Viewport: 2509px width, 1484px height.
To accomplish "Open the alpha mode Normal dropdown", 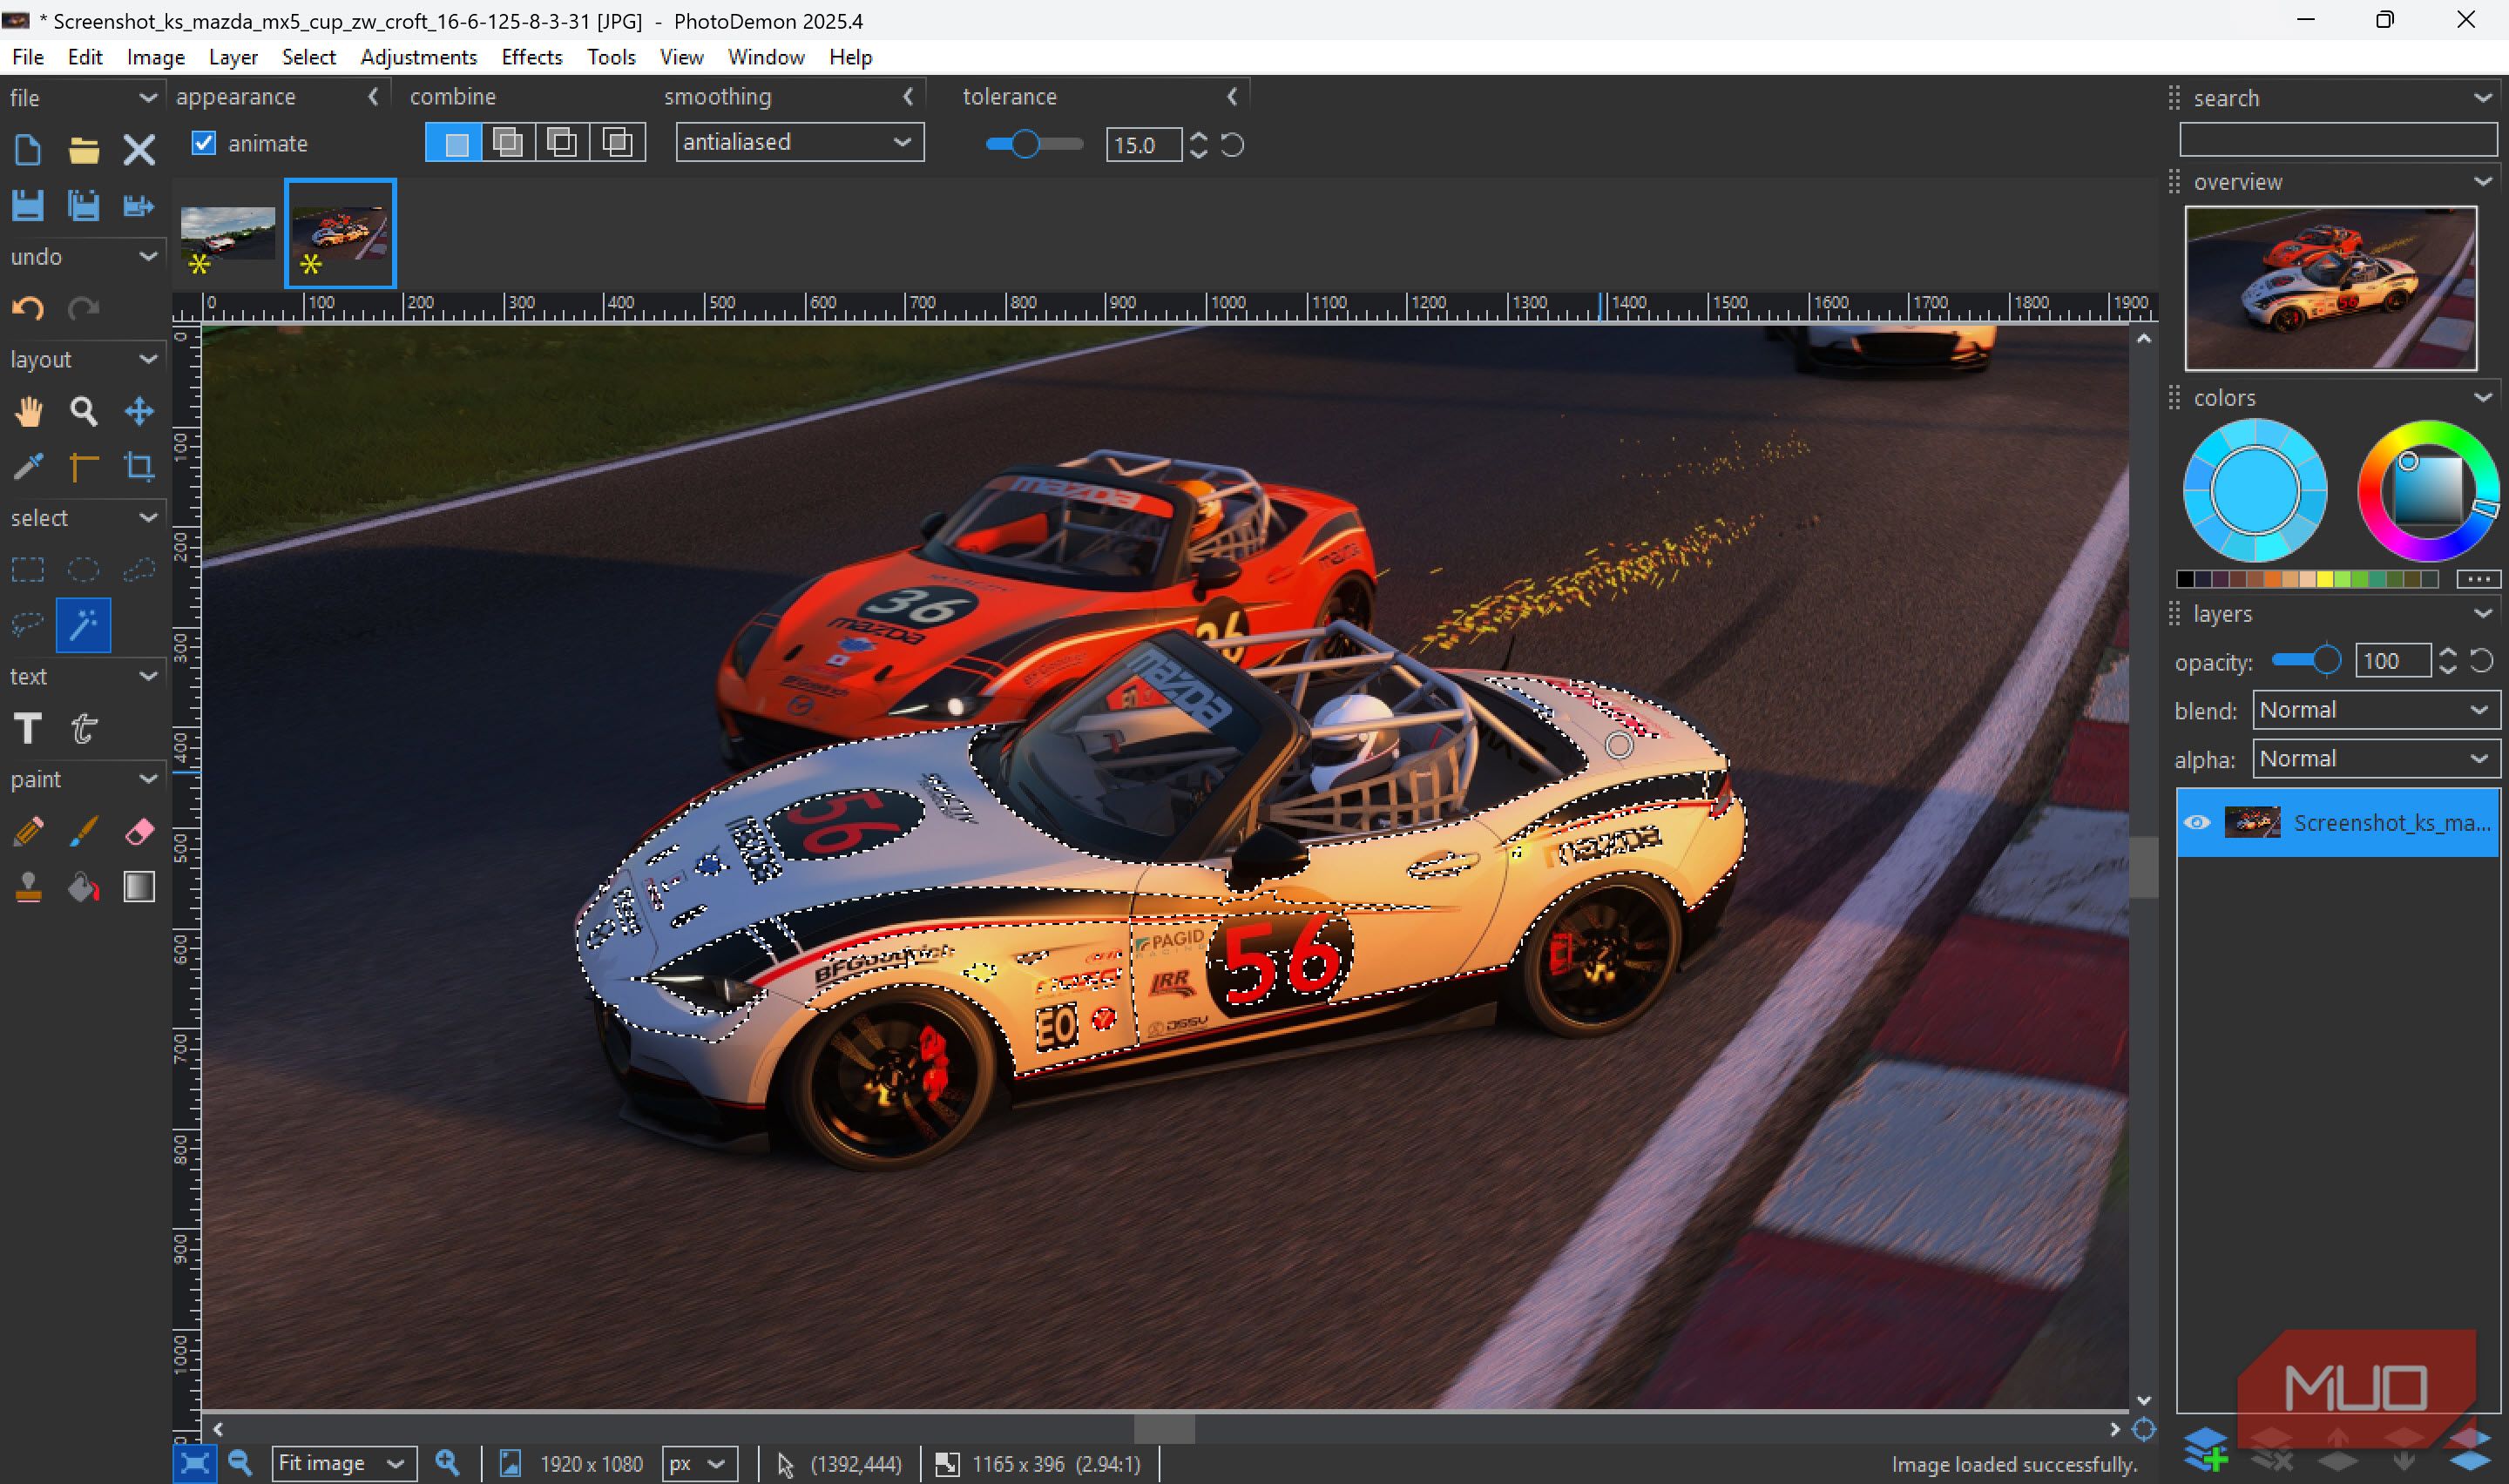I will tap(2375, 759).
